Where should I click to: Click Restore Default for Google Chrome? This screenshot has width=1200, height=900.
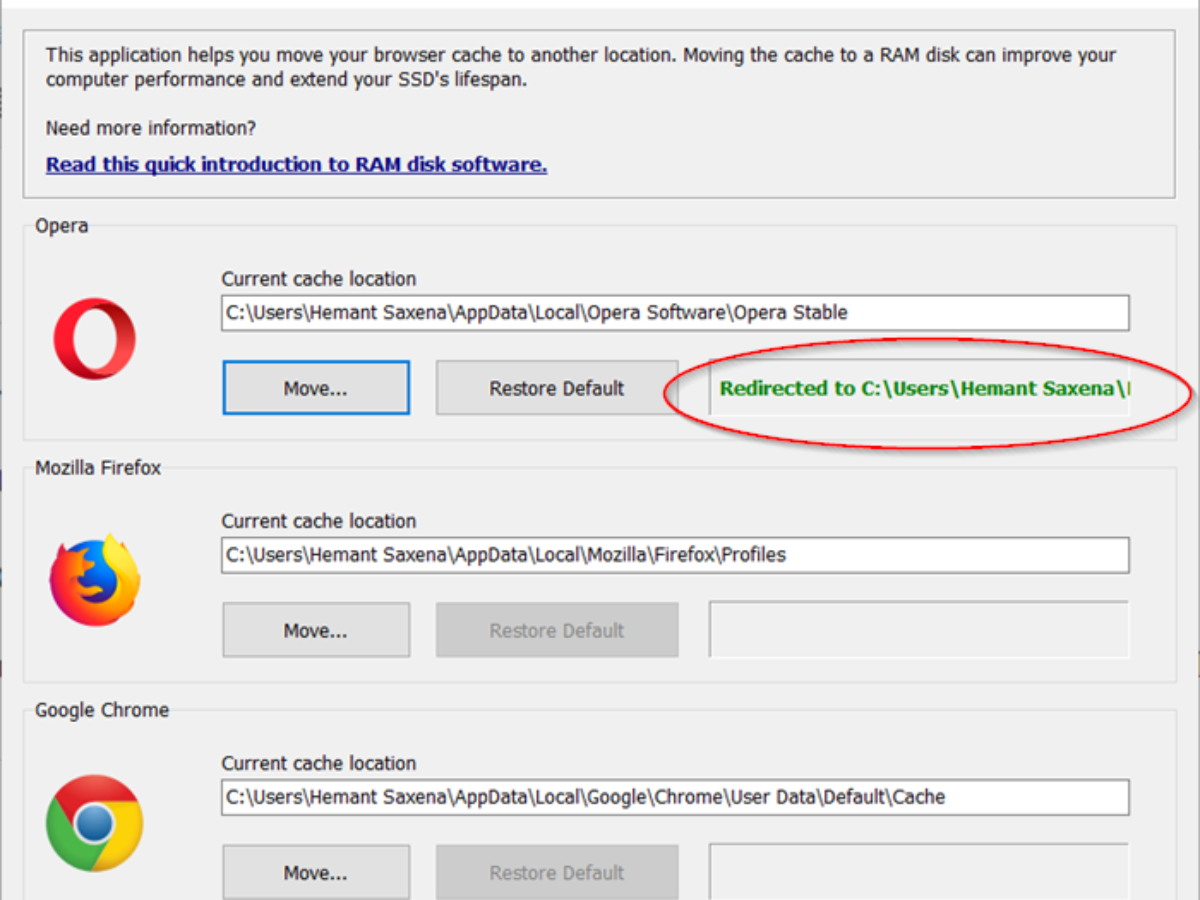[557, 872]
